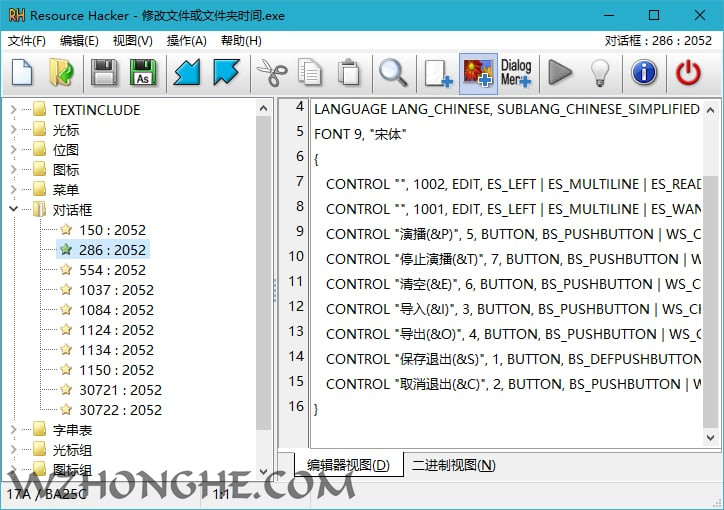
Task: Copy using the two-pages icon
Action: (309, 72)
